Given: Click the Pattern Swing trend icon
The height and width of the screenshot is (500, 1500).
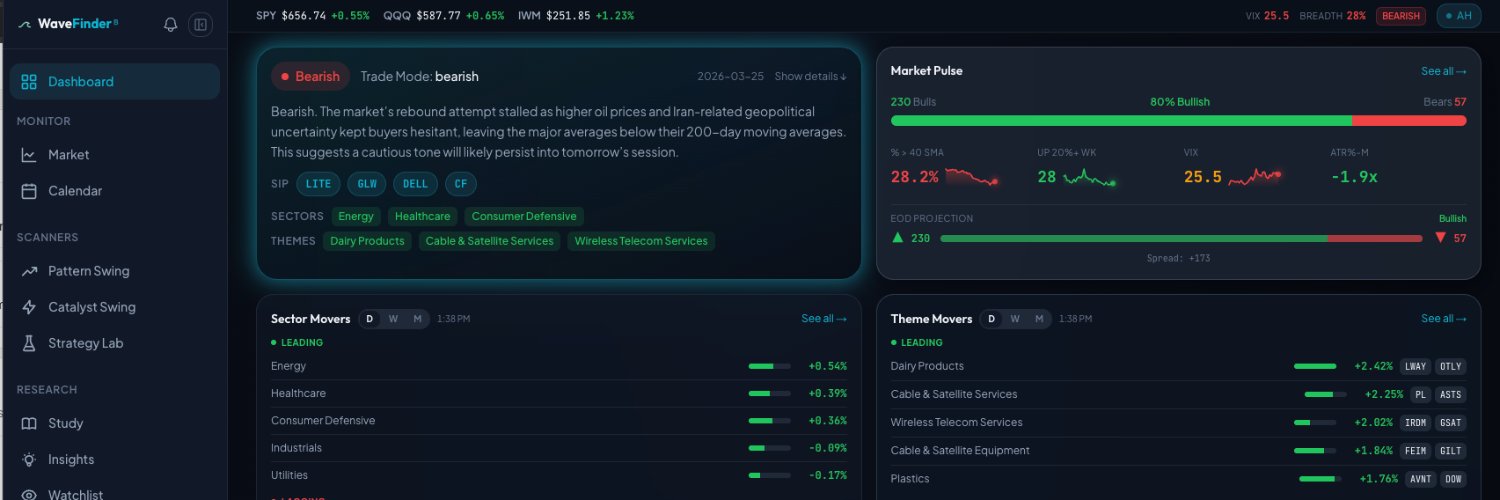Looking at the screenshot, I should [x=29, y=271].
